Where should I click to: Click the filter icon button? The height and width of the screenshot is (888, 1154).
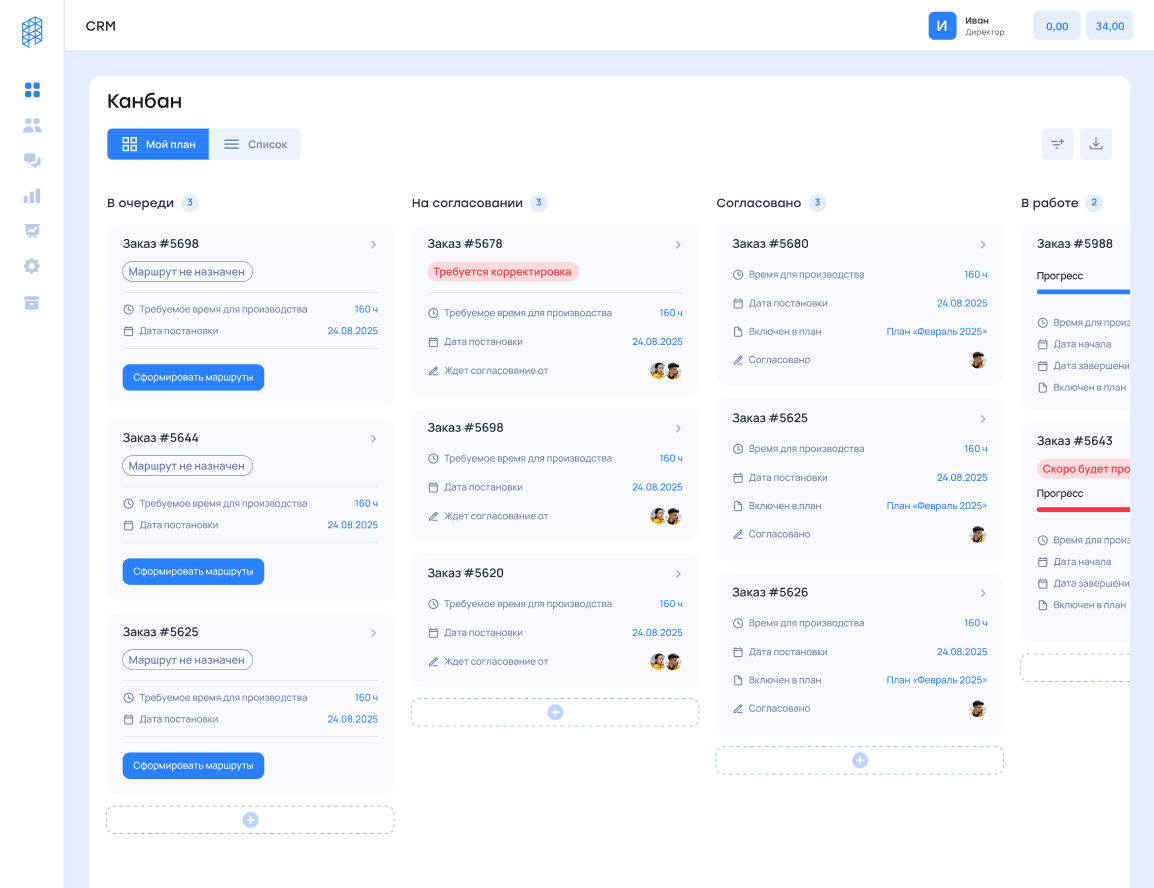pos(1057,144)
